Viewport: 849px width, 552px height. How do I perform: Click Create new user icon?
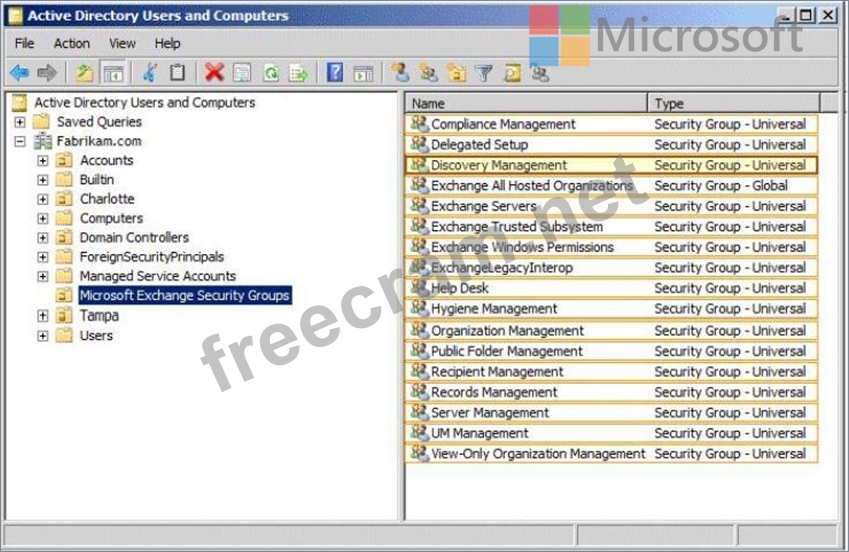[x=401, y=73]
